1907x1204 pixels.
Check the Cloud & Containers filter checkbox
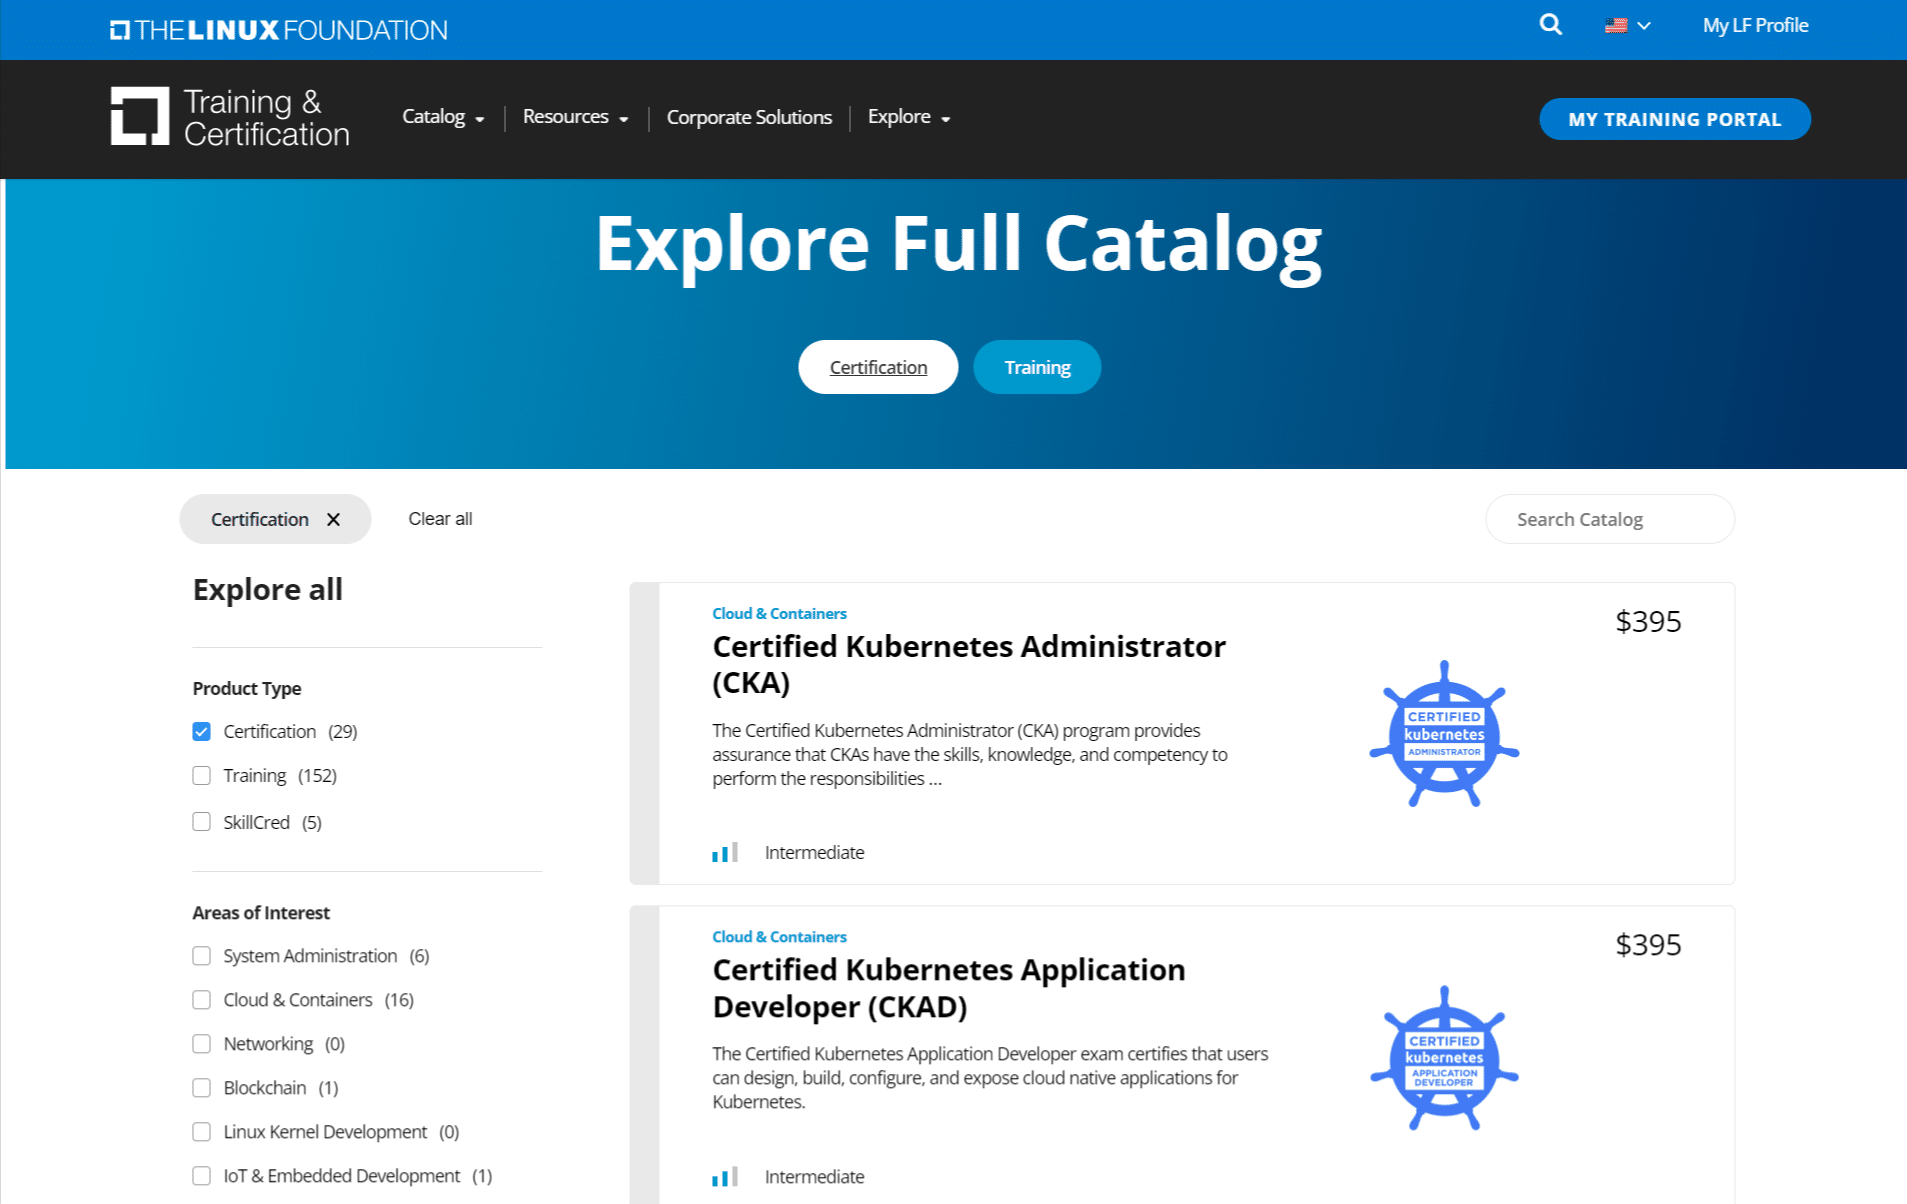[x=202, y=1000]
